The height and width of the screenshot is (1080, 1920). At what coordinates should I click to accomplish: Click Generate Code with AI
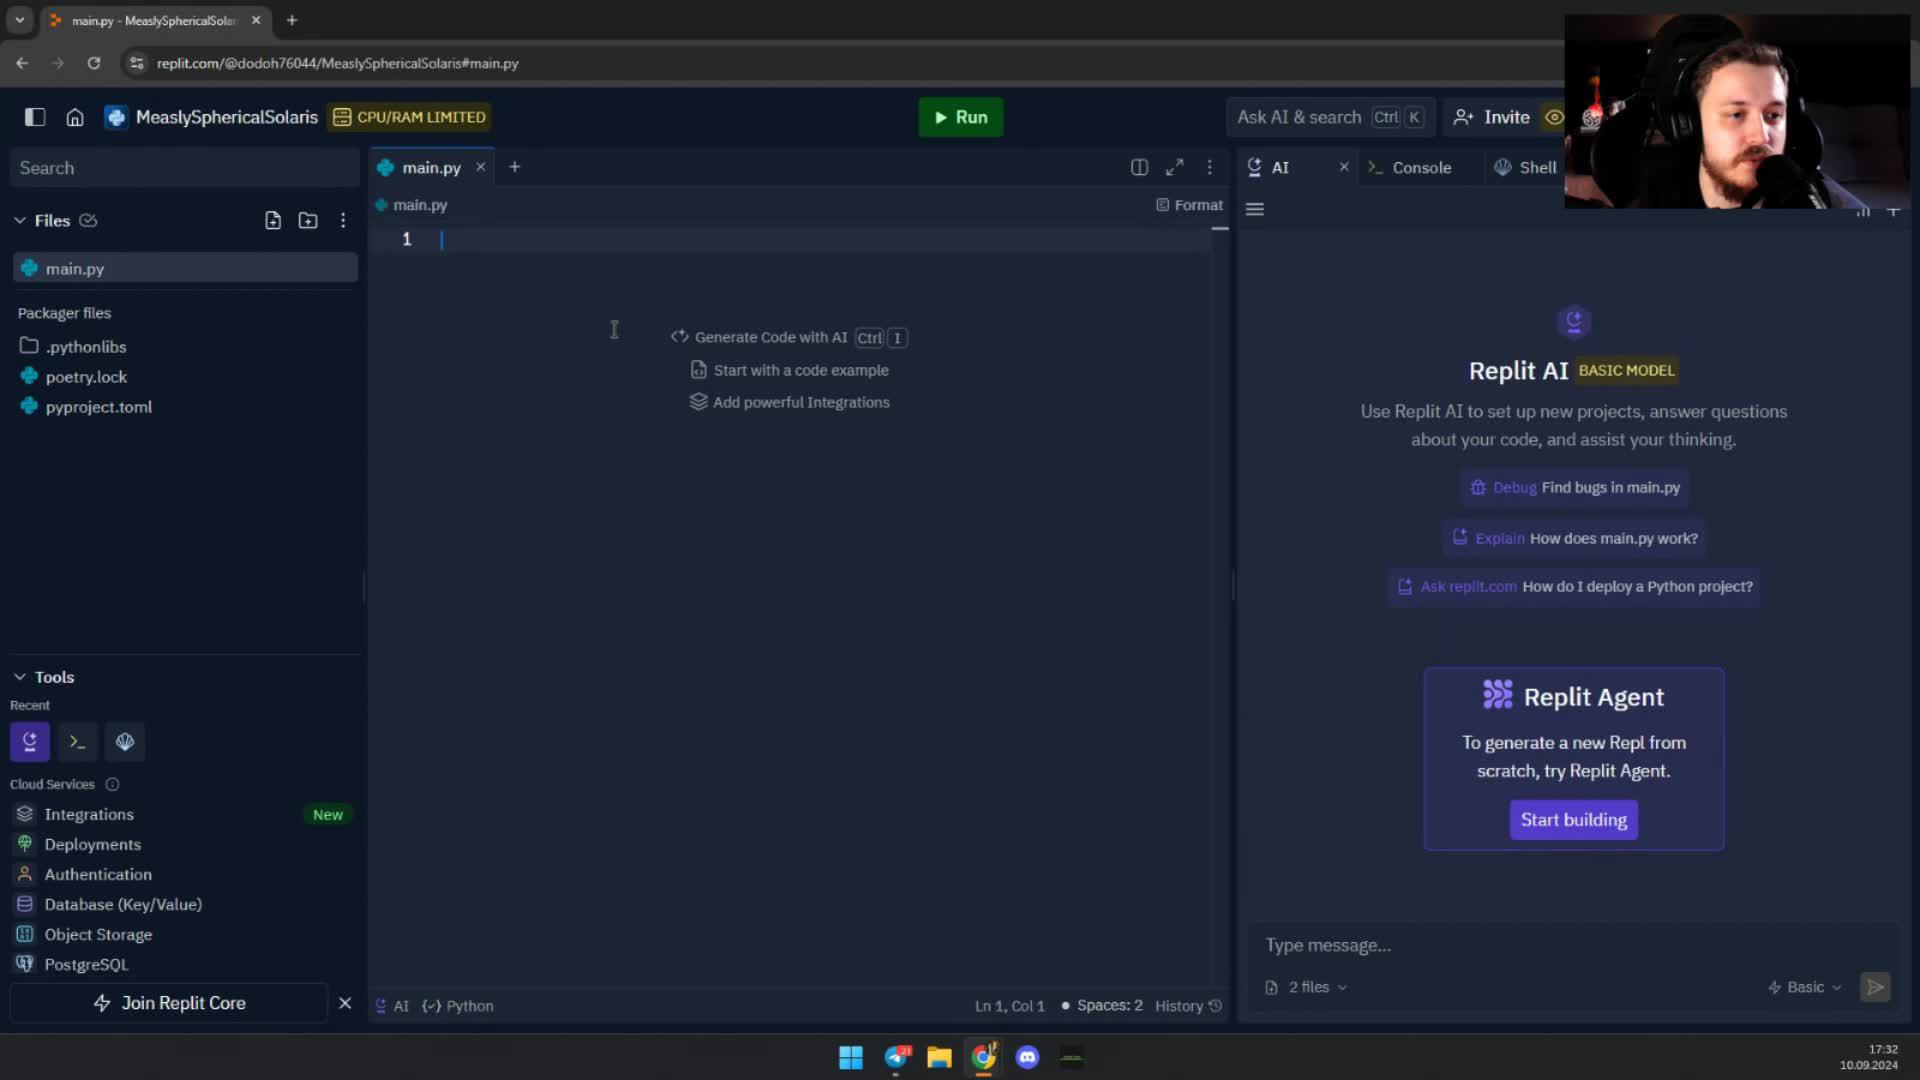(789, 337)
